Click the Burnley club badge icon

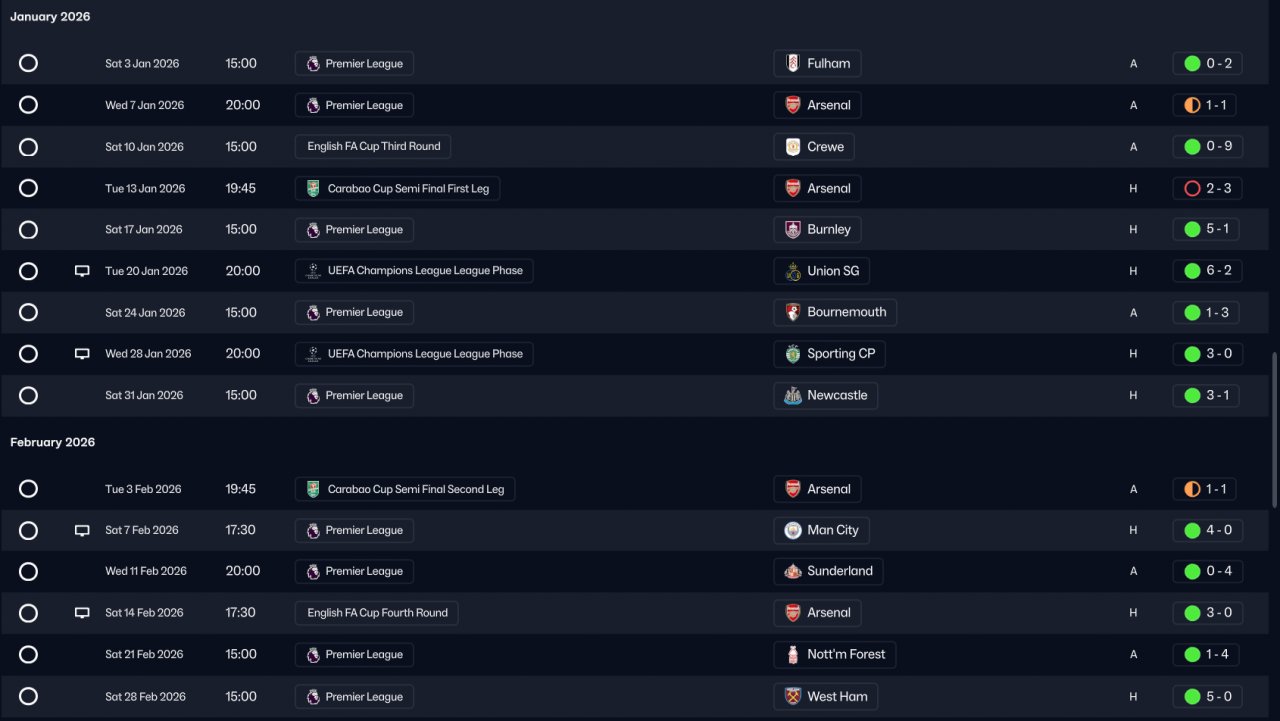(793, 230)
